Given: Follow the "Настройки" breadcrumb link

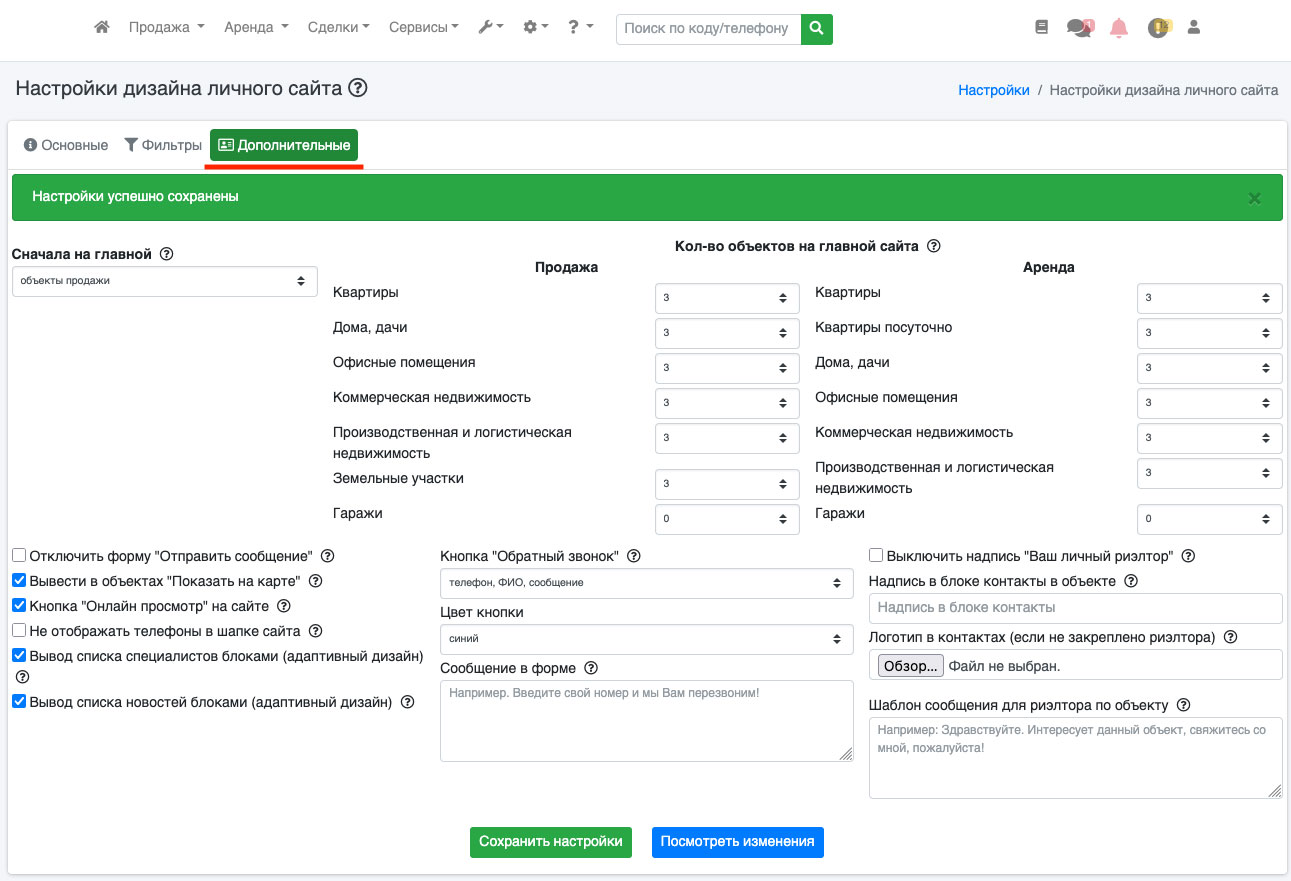Looking at the screenshot, I should coord(994,90).
